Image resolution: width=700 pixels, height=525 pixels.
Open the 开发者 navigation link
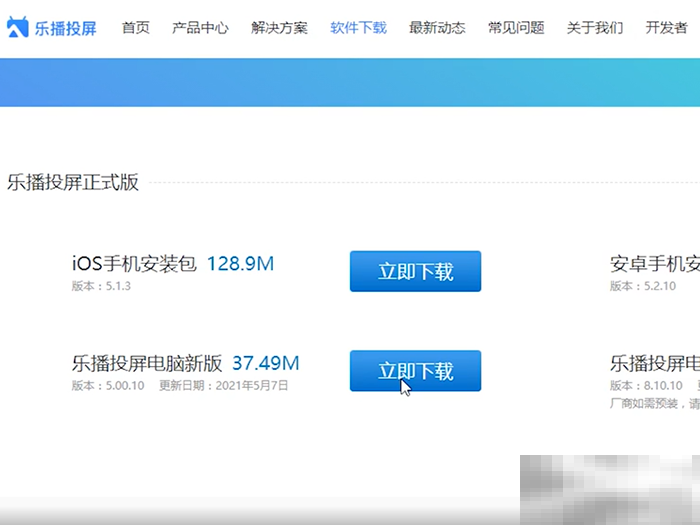coord(667,28)
